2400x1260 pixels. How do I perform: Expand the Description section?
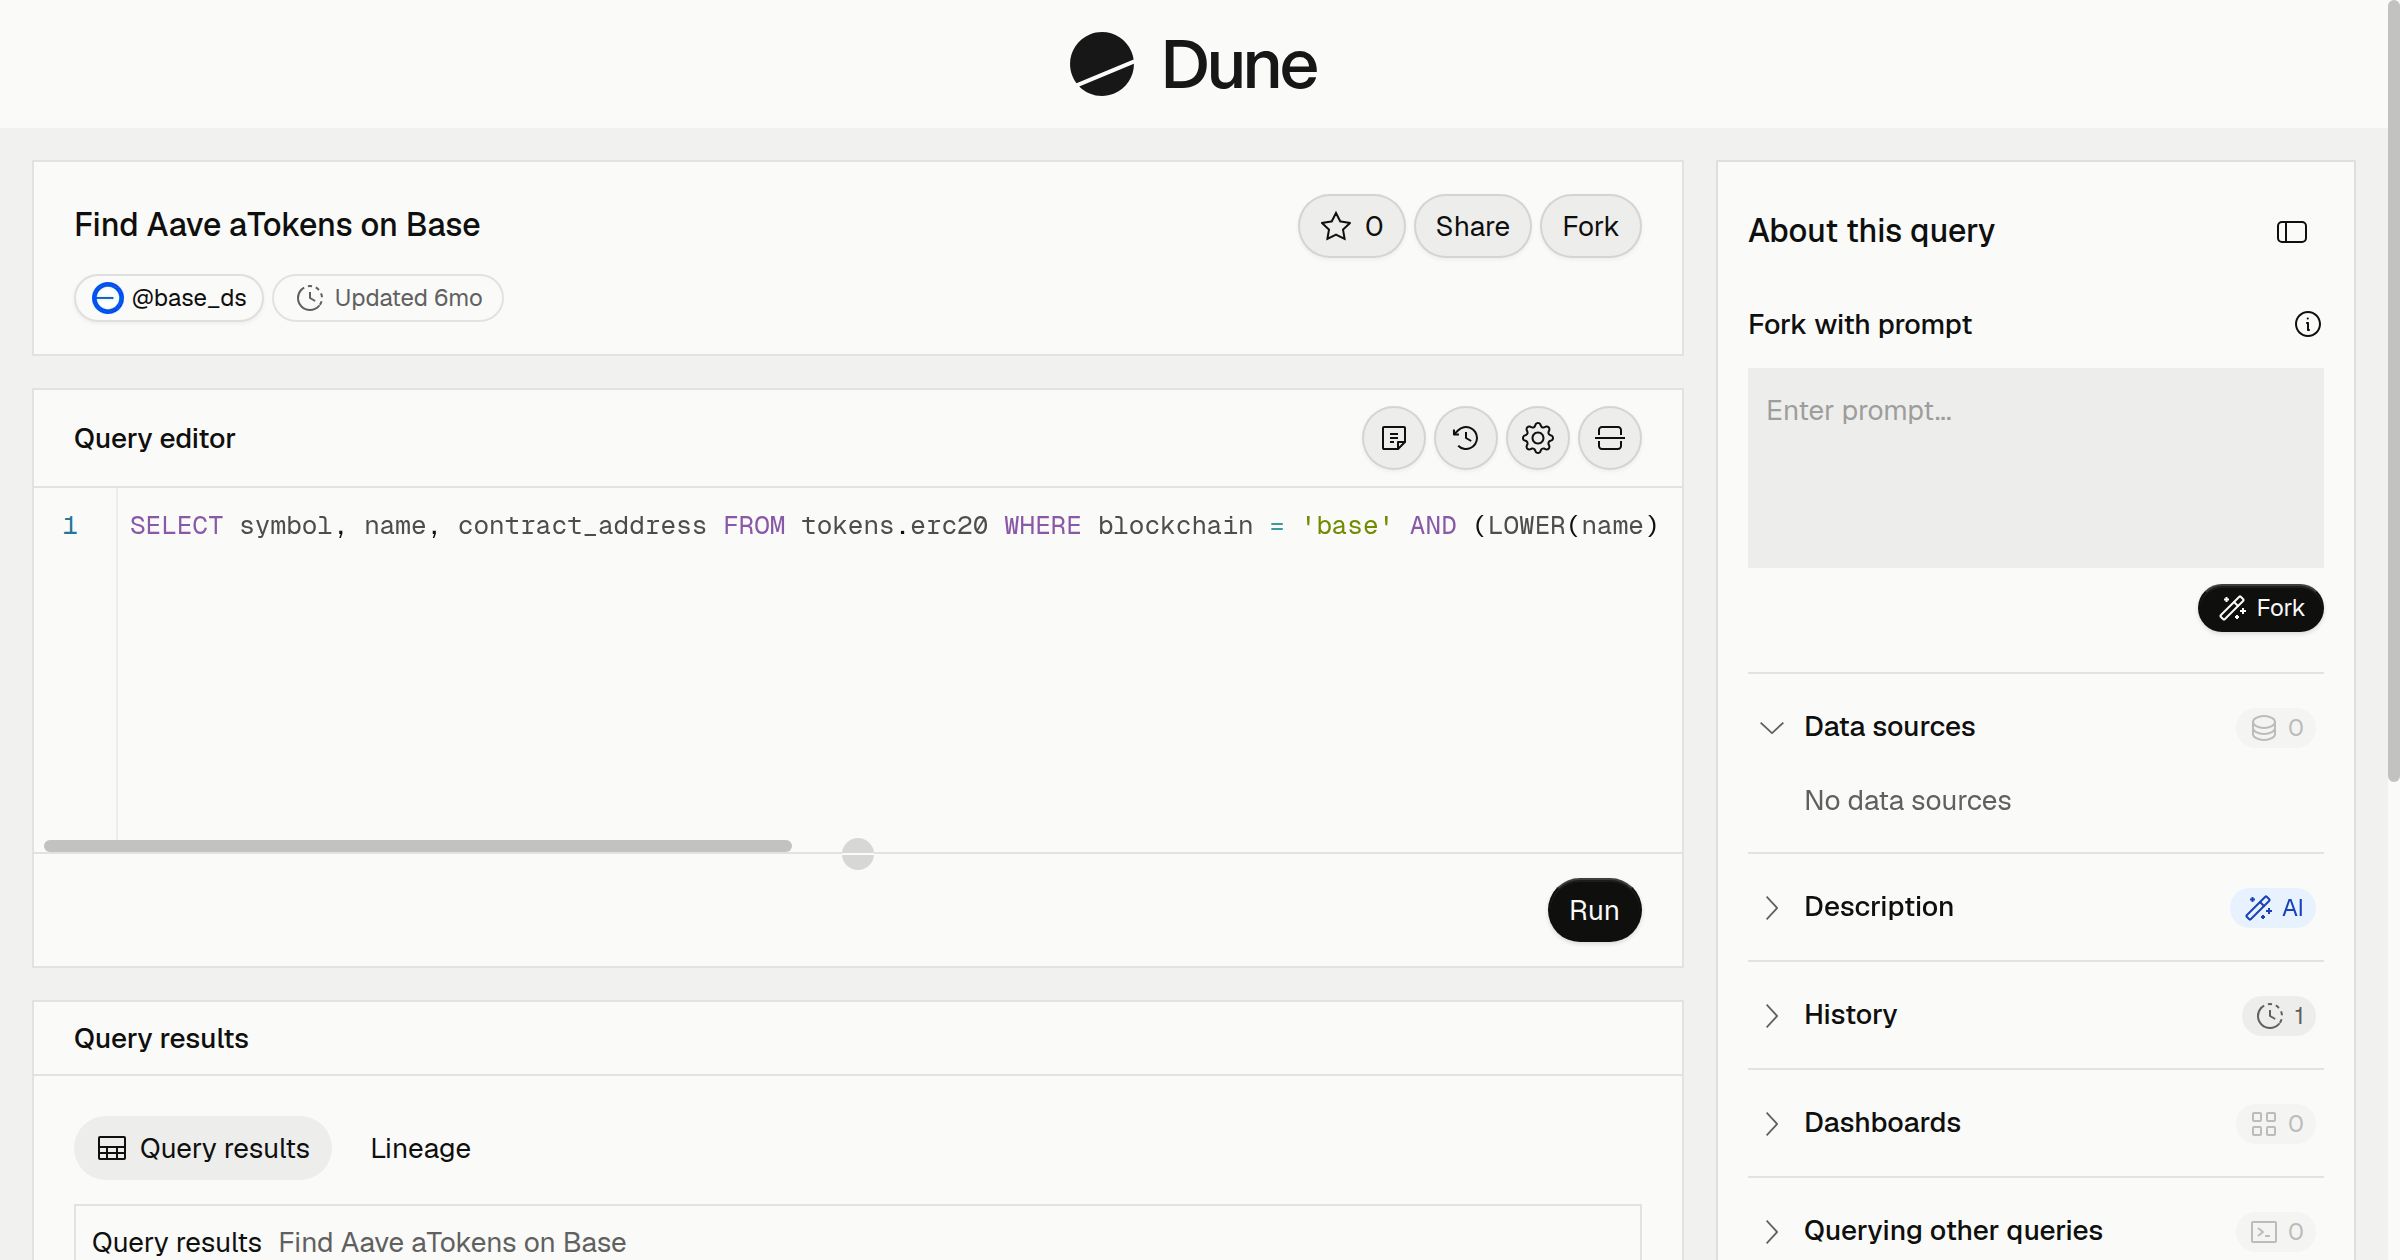pyautogui.click(x=1771, y=907)
